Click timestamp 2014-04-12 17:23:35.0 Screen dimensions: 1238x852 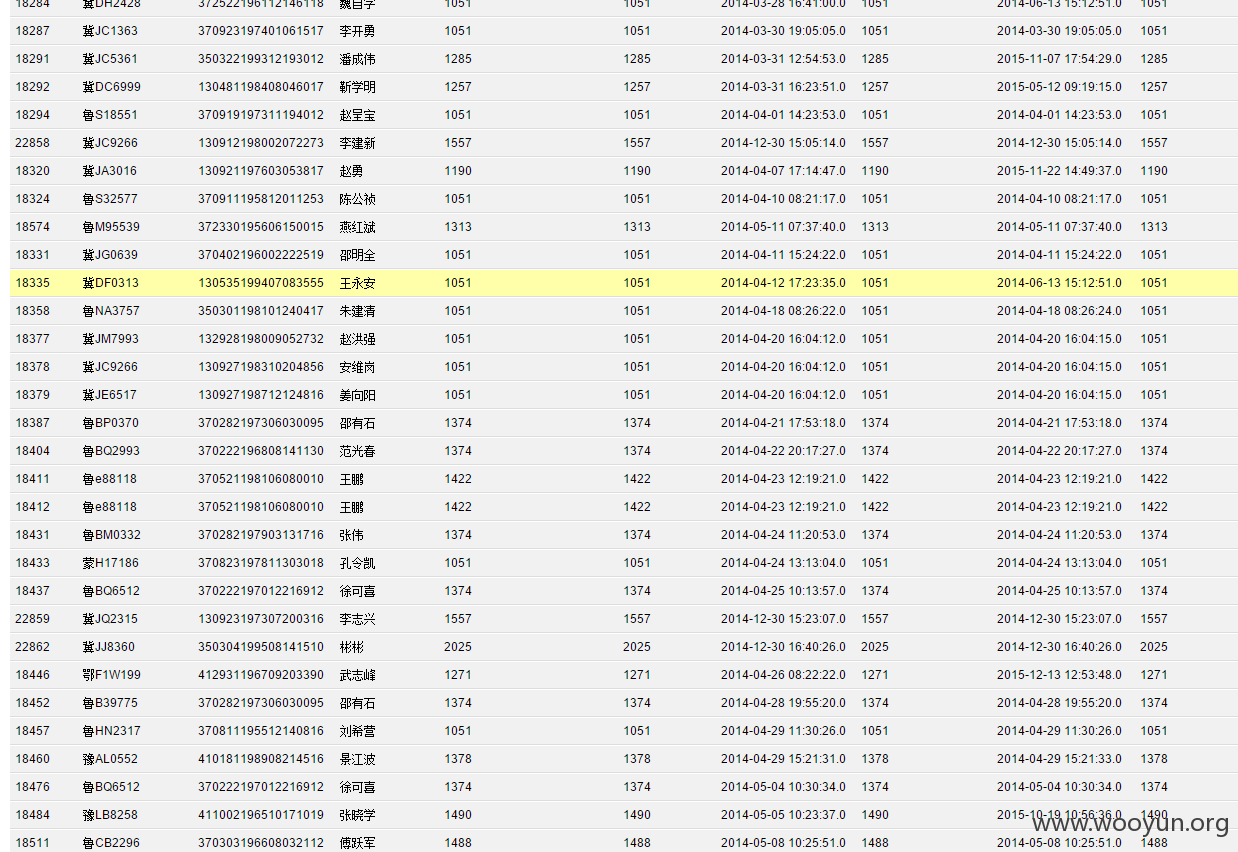(x=783, y=283)
